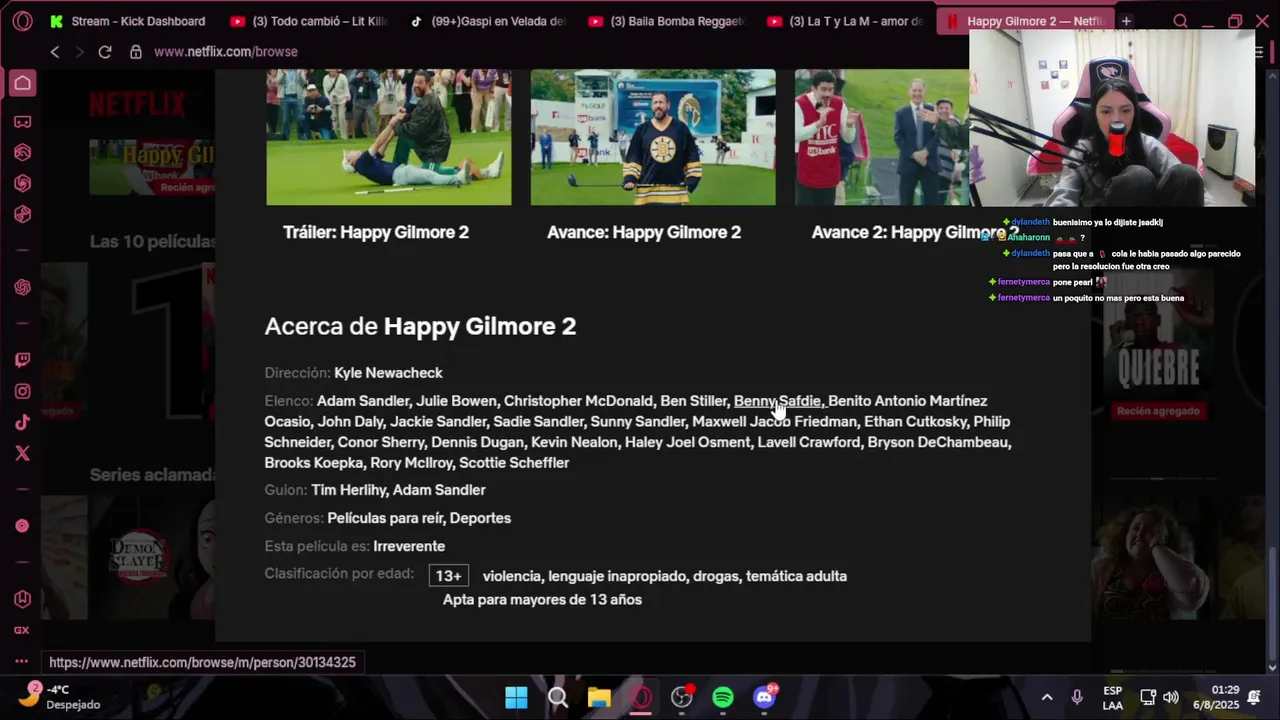
Task: Open Rory McIlroy cast link
Action: pyautogui.click(x=410, y=463)
